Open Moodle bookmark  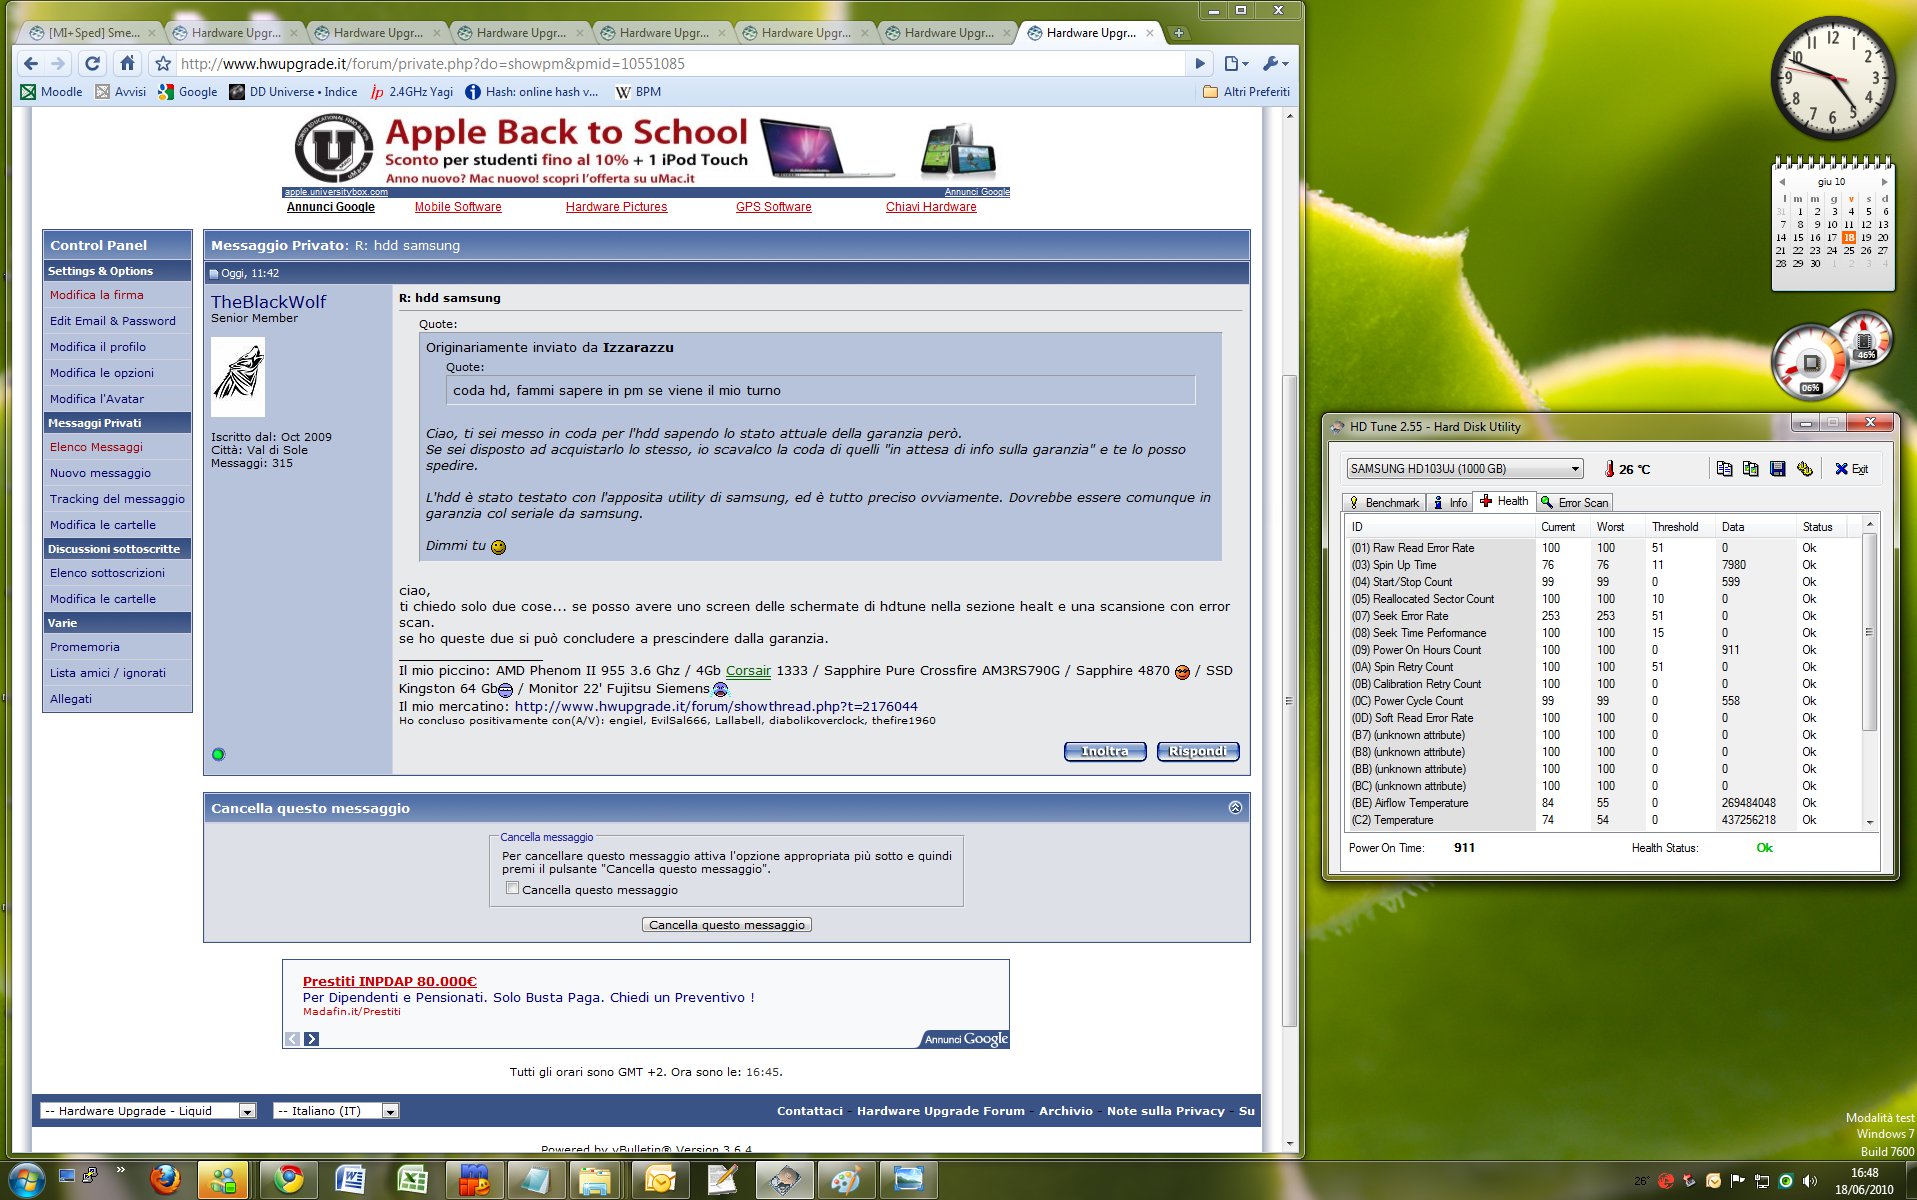click(x=52, y=91)
